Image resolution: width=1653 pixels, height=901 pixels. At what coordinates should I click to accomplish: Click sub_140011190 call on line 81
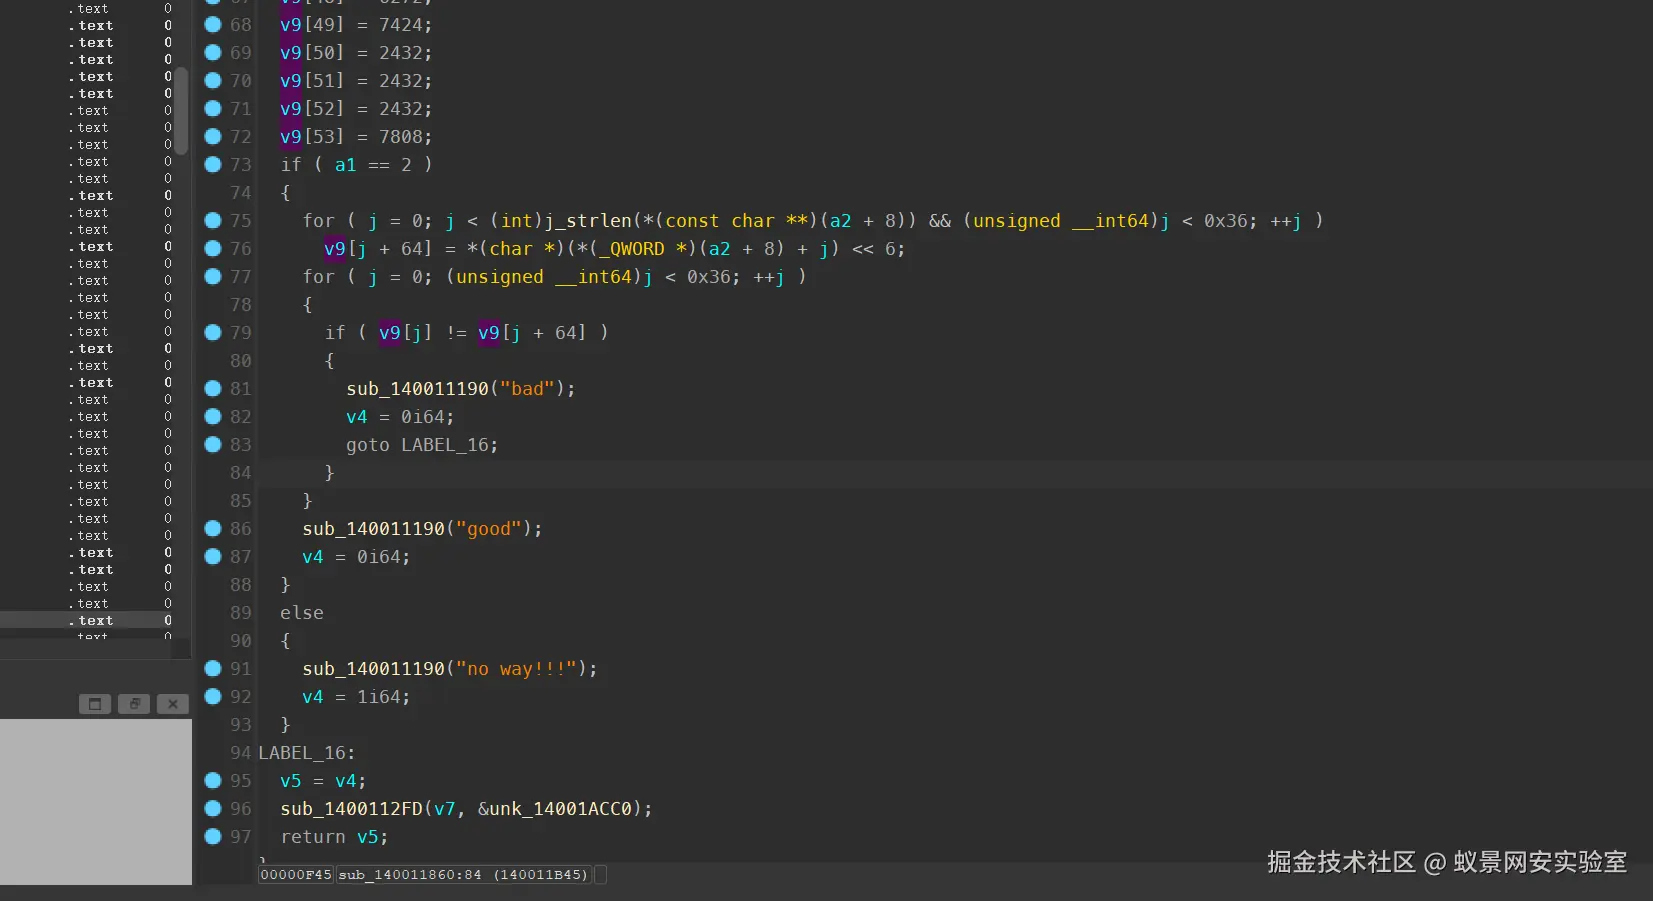417,388
